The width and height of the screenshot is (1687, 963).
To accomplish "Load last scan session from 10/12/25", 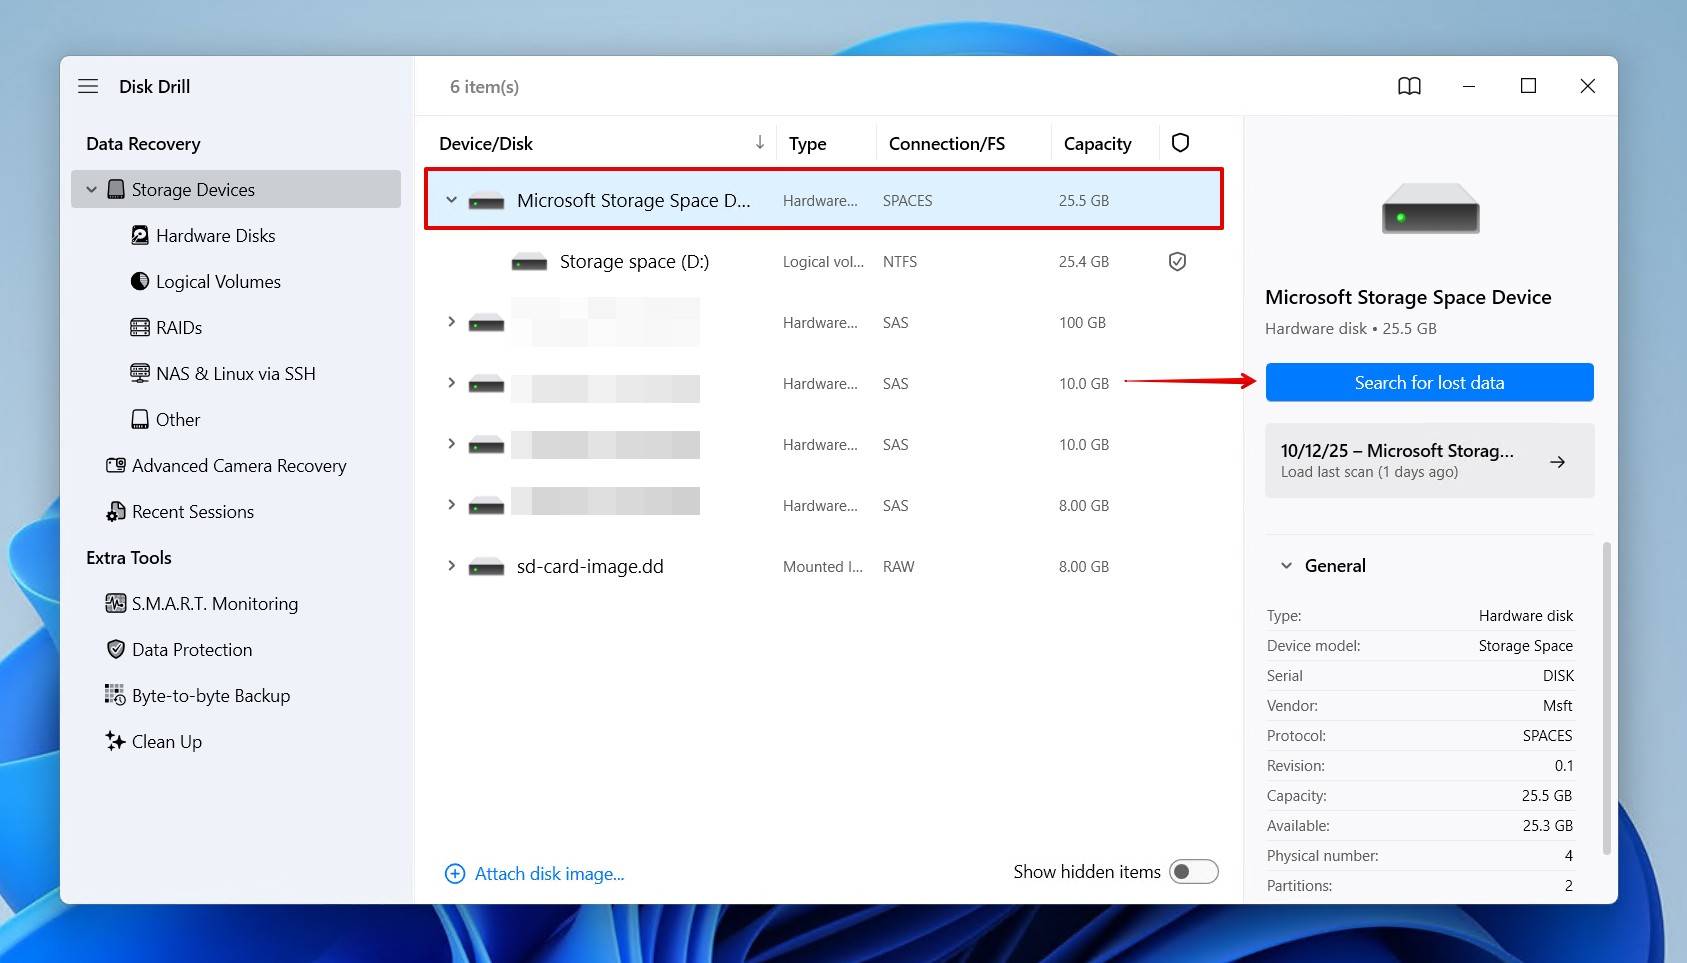I will pos(1429,461).
